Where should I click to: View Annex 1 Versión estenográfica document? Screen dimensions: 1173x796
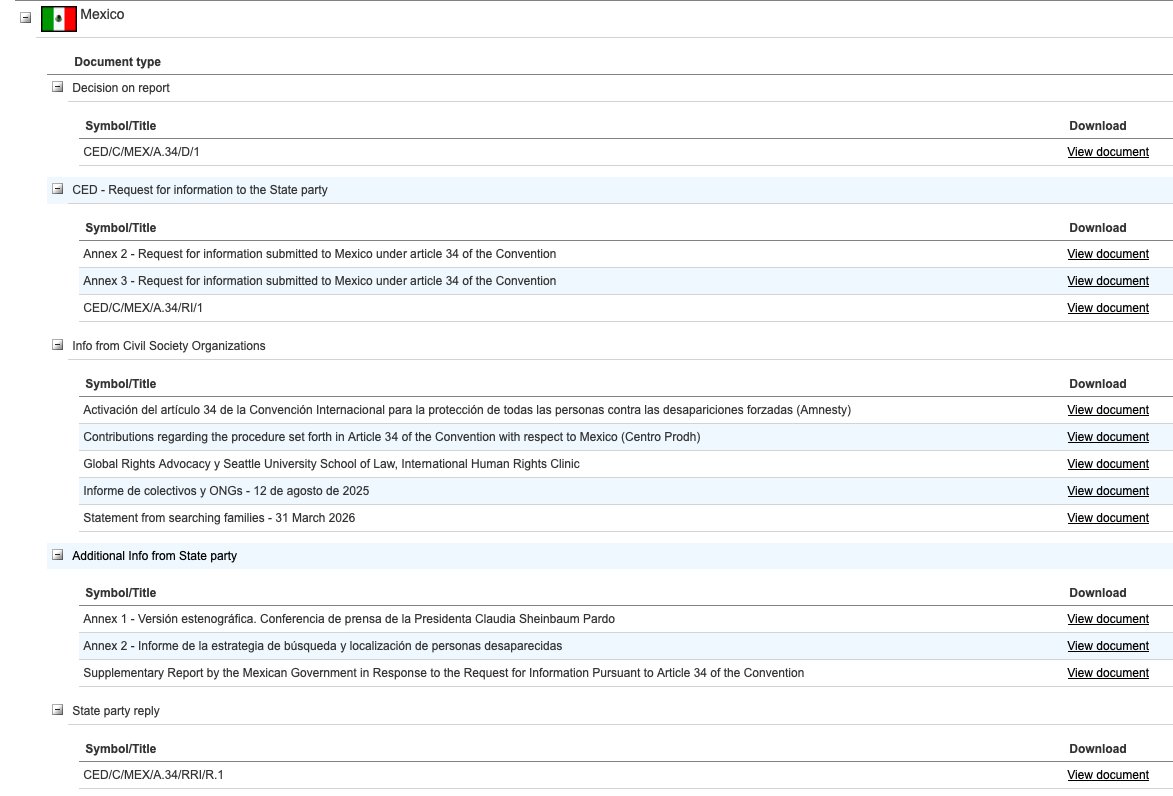(1108, 619)
